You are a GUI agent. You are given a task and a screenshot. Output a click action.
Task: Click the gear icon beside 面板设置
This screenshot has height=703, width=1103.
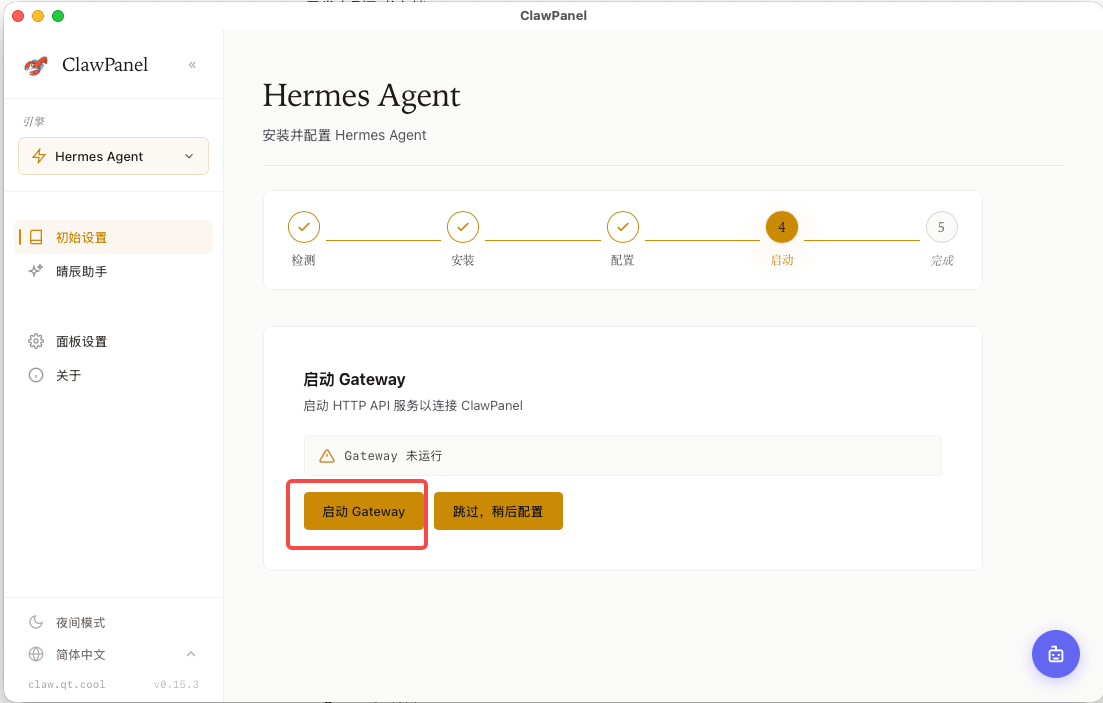click(36, 341)
